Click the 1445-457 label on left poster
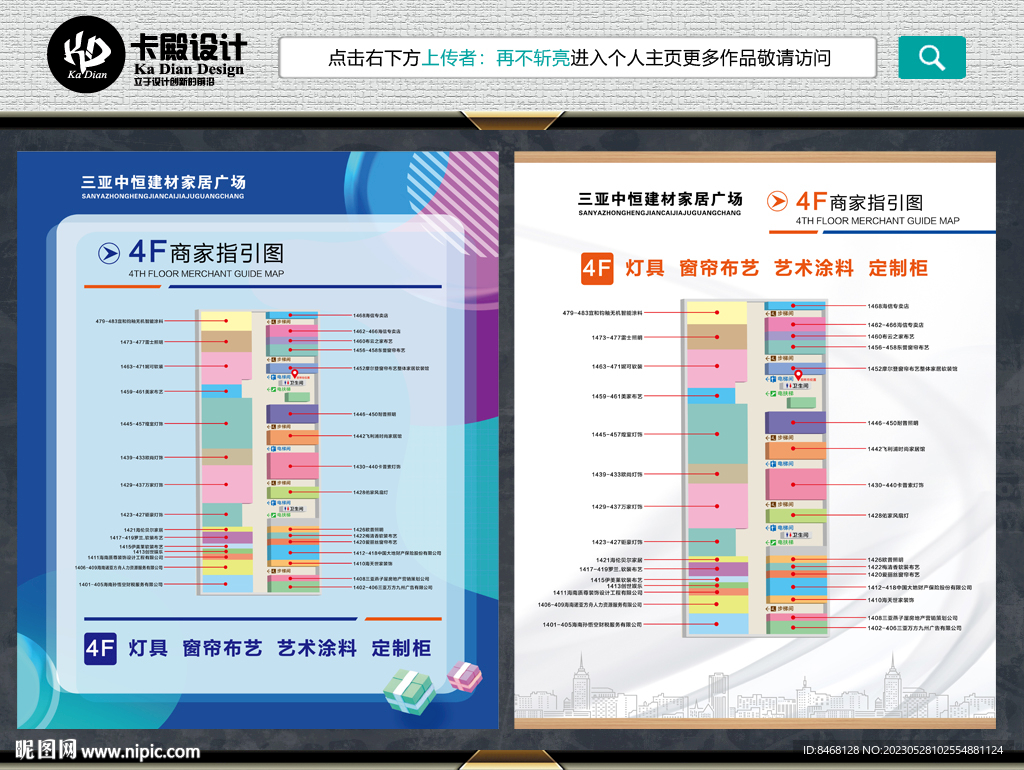 pyautogui.click(x=142, y=424)
